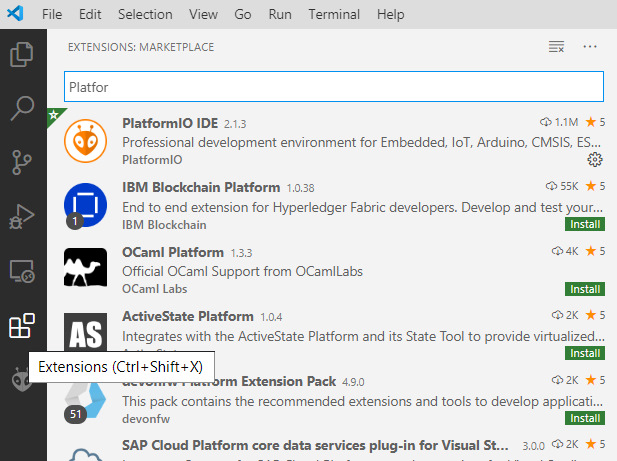Open the Terminal menu
617x461 pixels.
334,15
